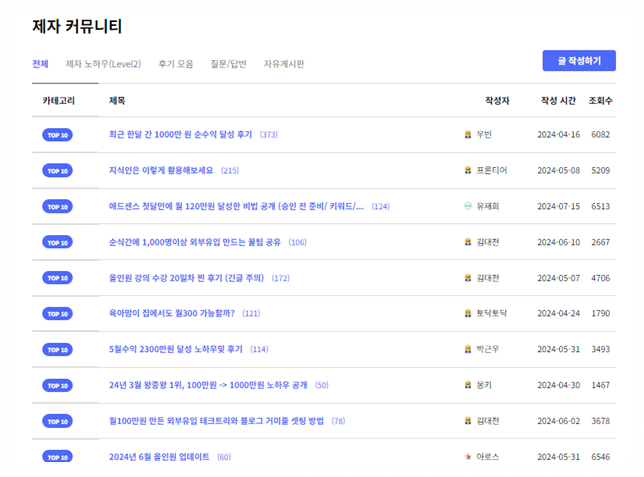Screen dimensions: 644x477
Task: Click author name 토닥토닥
Action: 492,313
